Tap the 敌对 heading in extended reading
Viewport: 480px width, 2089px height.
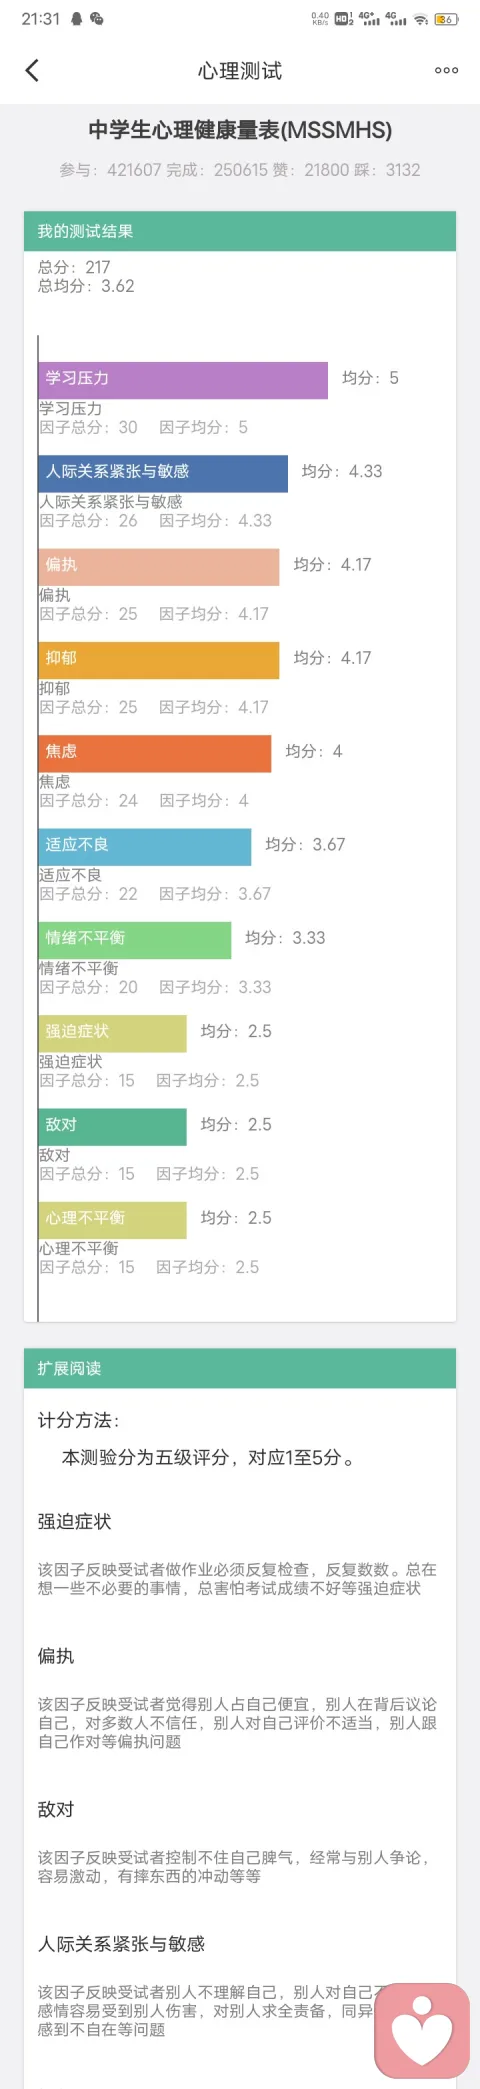[x=56, y=1809]
